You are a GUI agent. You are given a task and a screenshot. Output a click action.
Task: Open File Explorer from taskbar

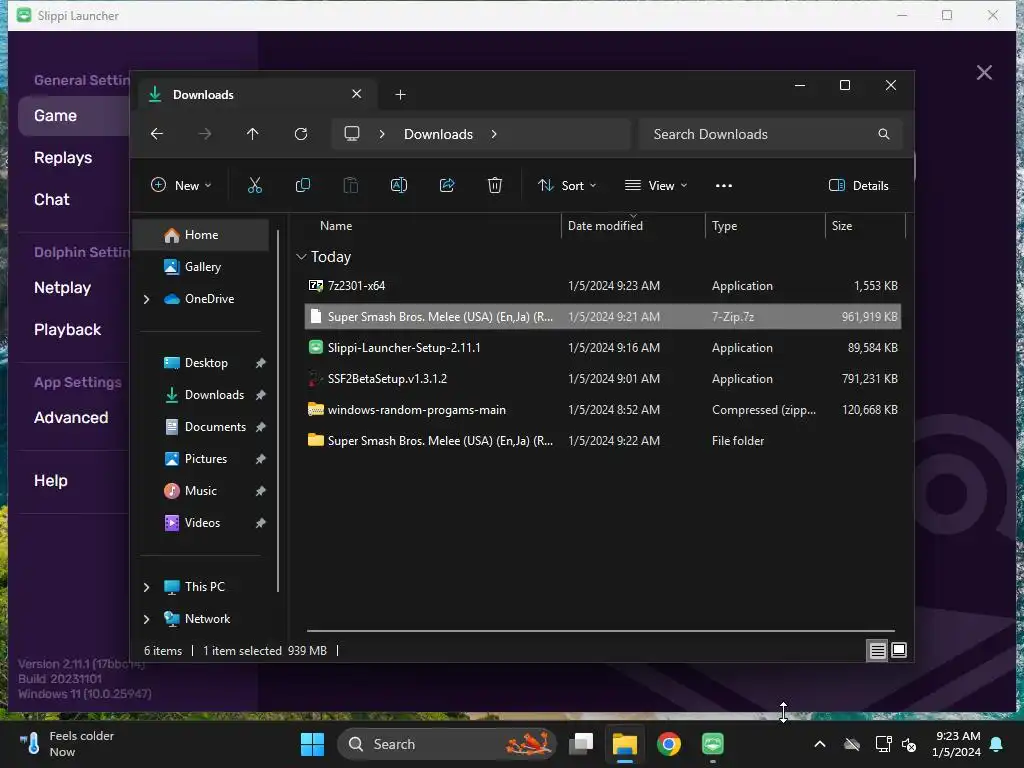point(625,744)
